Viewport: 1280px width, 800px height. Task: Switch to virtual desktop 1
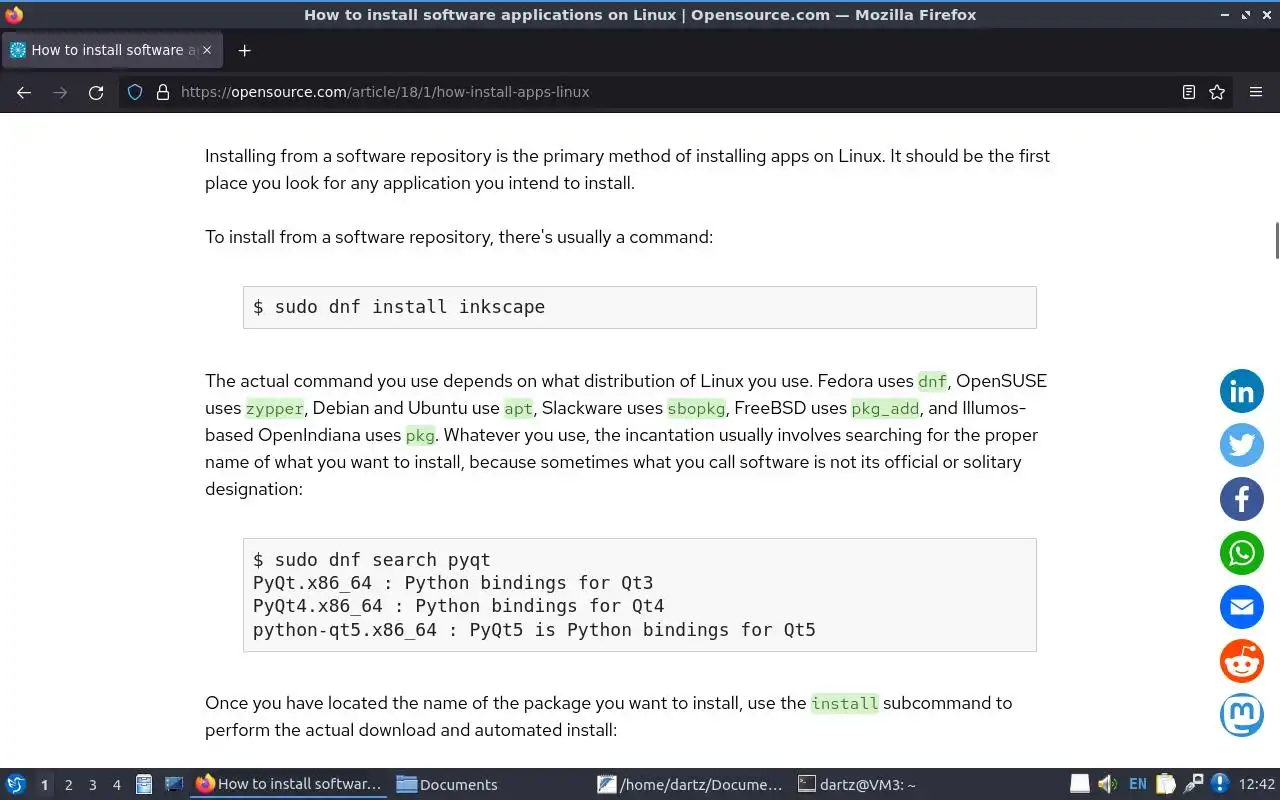(44, 785)
